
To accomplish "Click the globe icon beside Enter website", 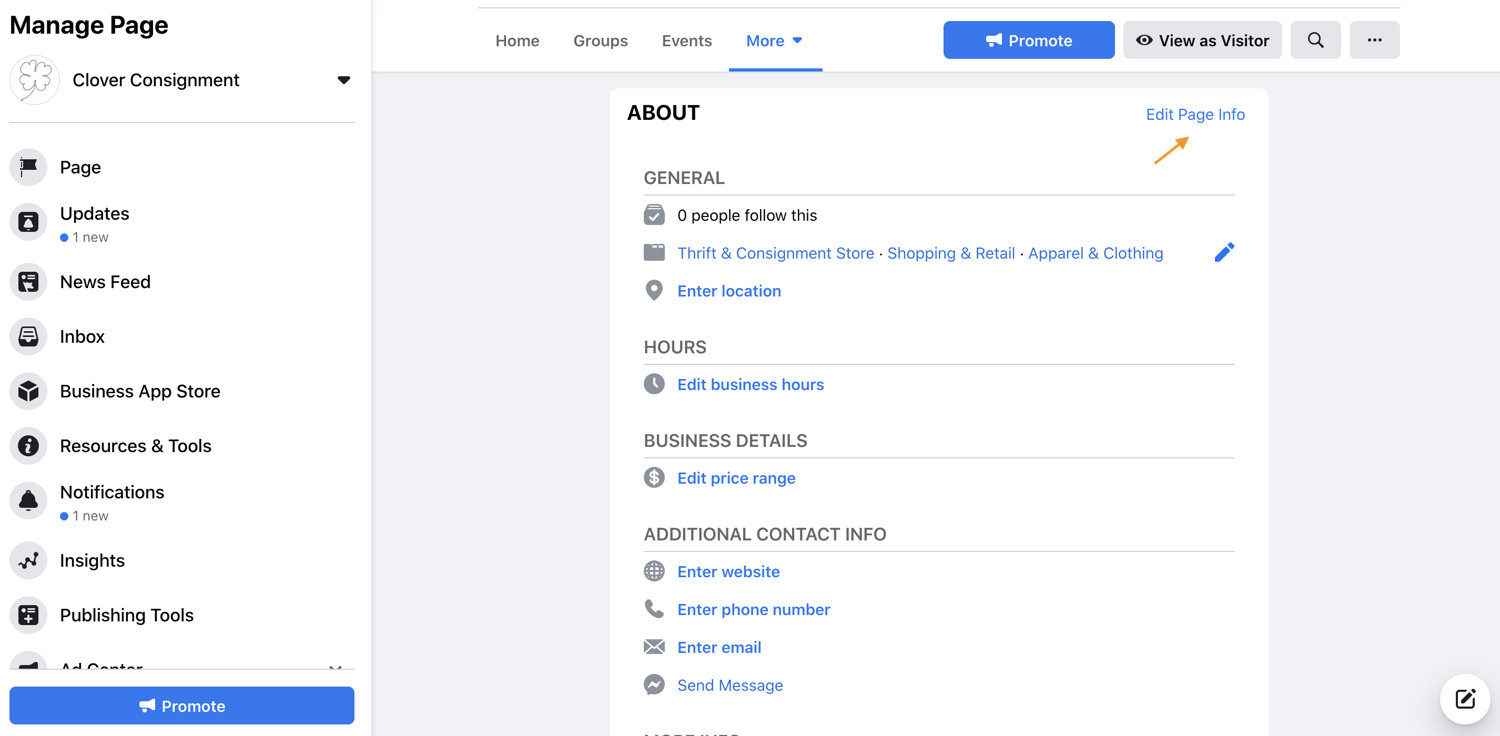I will point(654,571).
